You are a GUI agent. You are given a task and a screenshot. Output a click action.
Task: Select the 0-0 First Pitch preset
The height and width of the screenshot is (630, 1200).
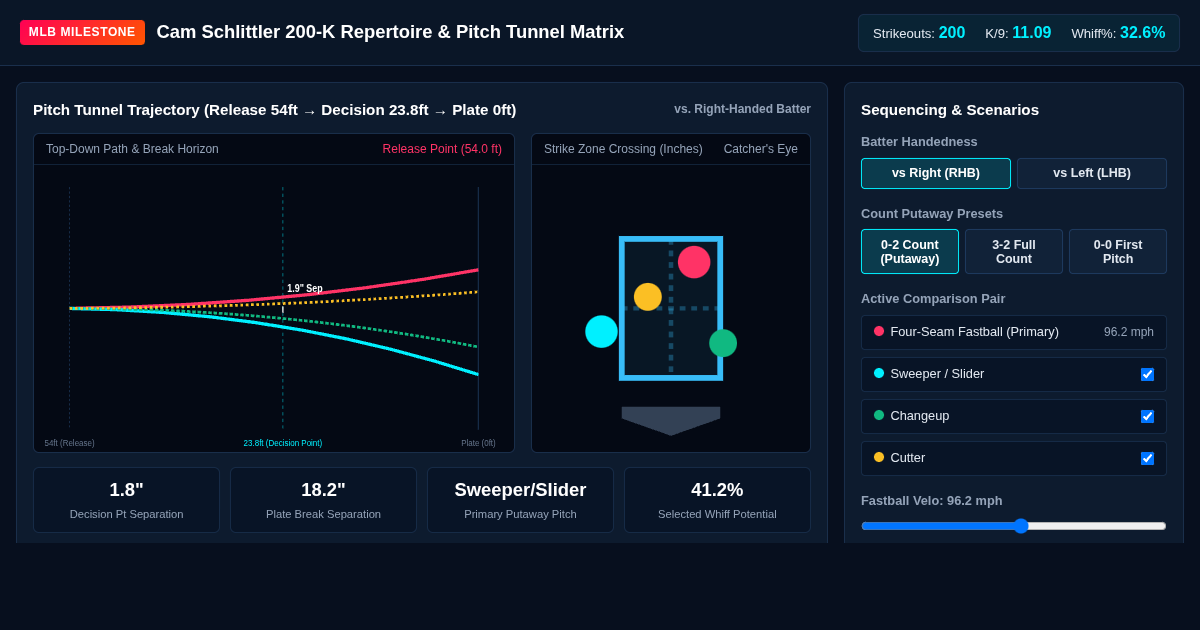tap(1118, 252)
